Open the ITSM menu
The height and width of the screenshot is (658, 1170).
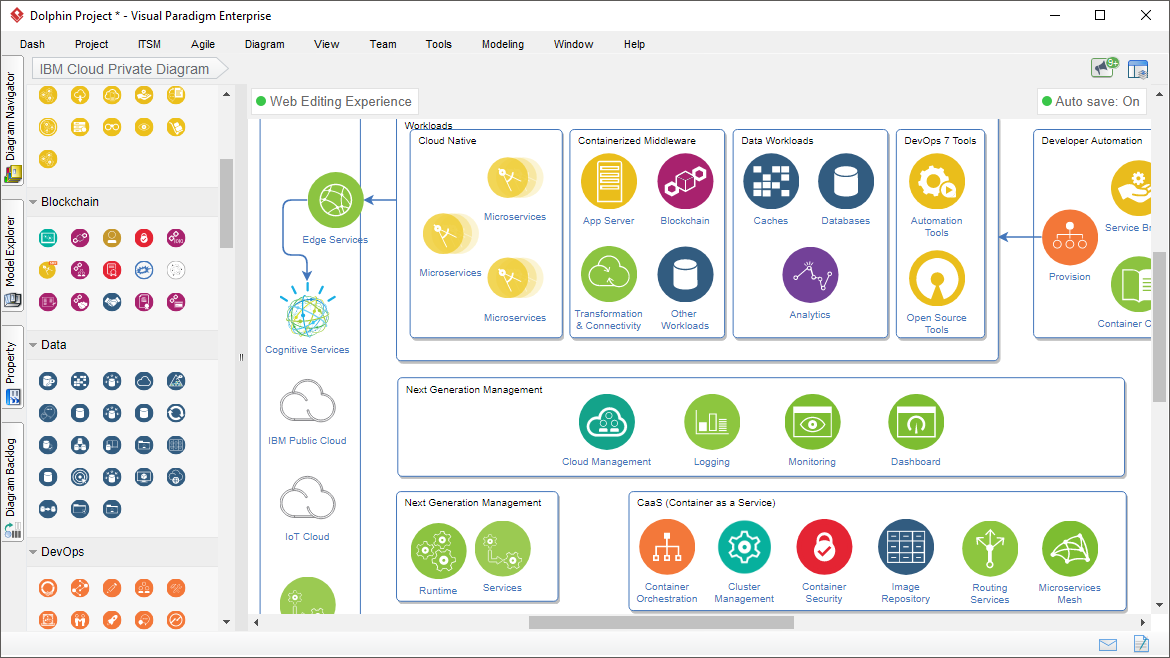149,44
